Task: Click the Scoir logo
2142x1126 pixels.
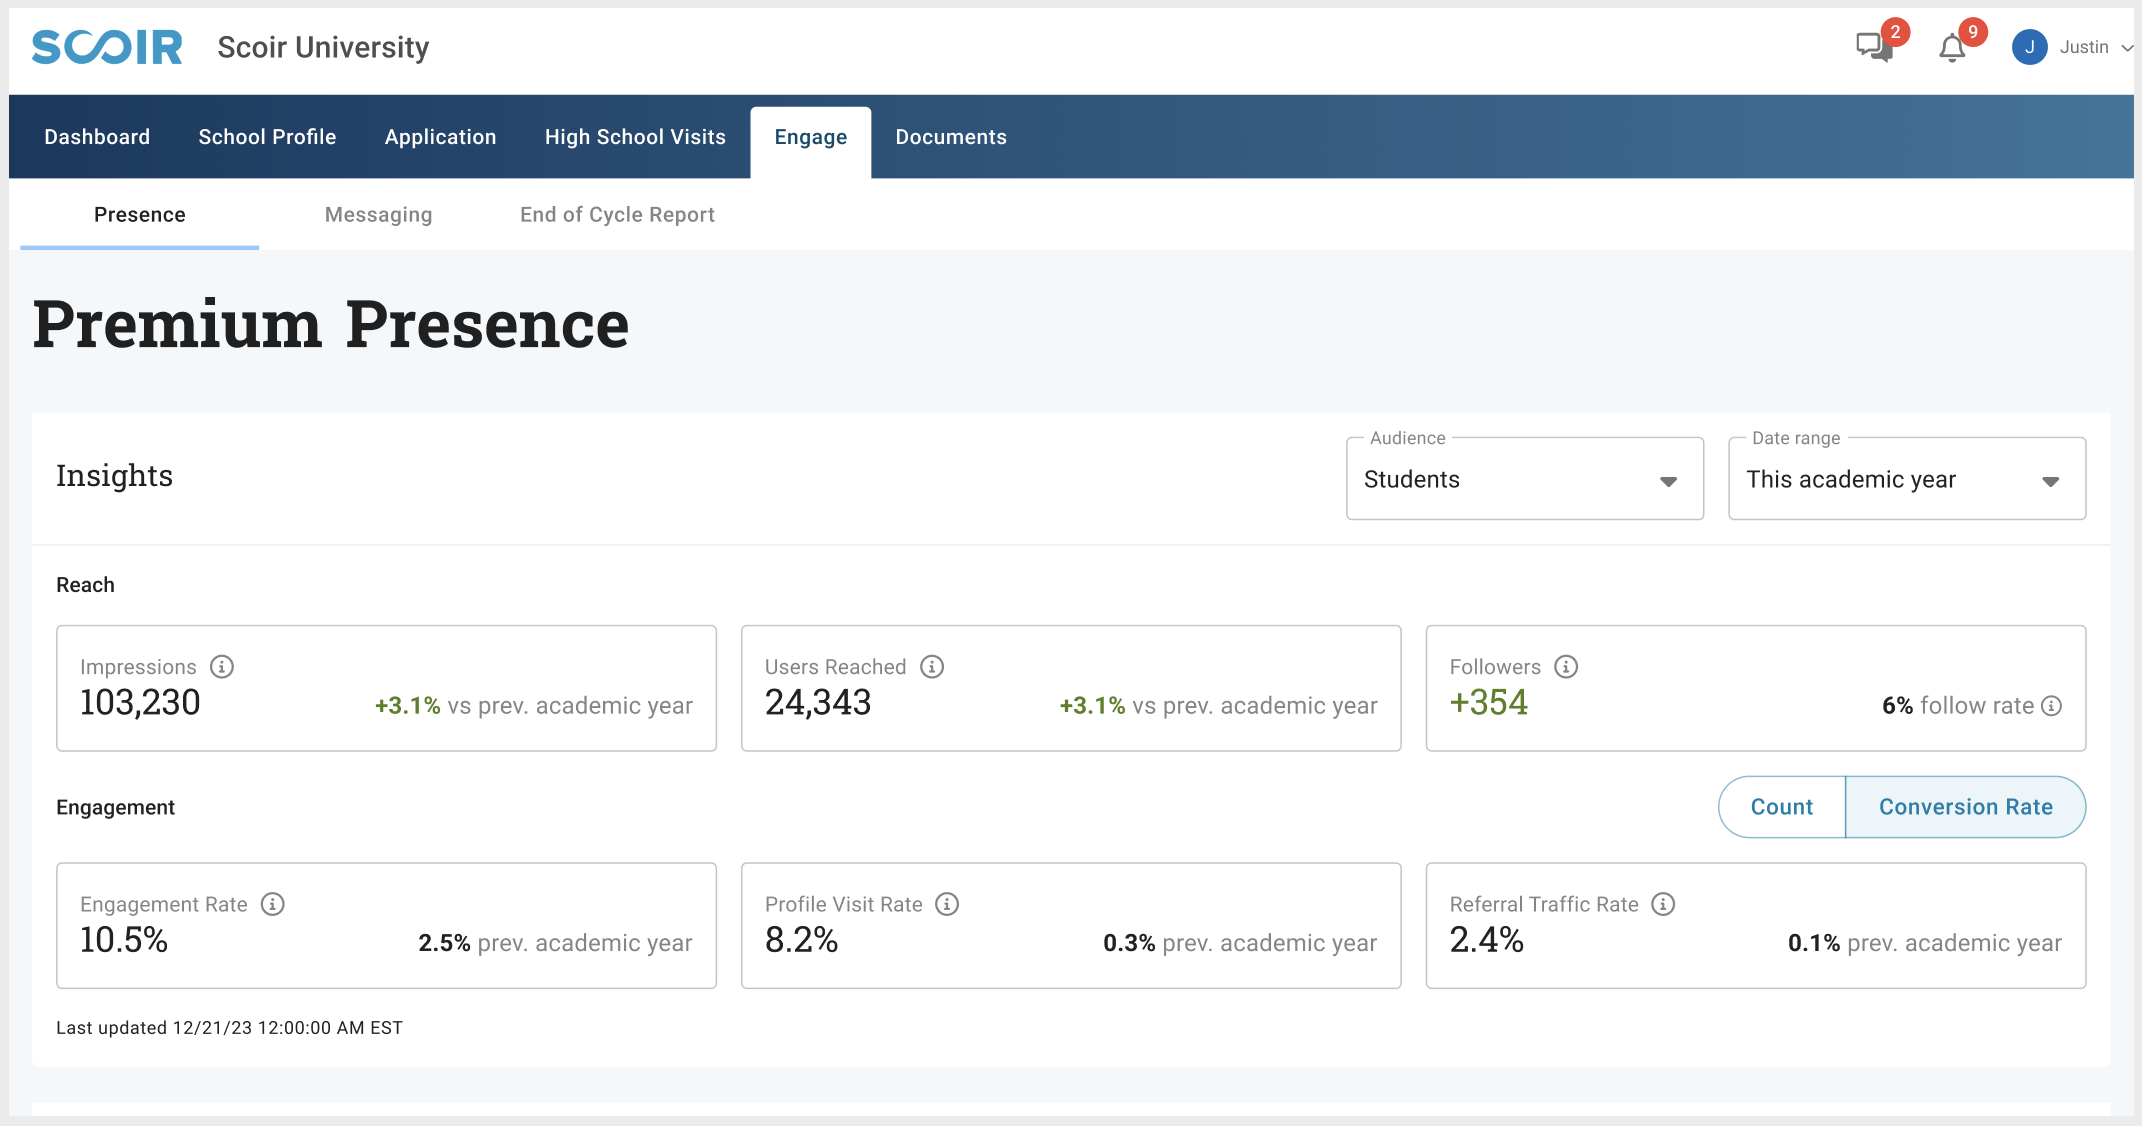Action: coord(107,47)
